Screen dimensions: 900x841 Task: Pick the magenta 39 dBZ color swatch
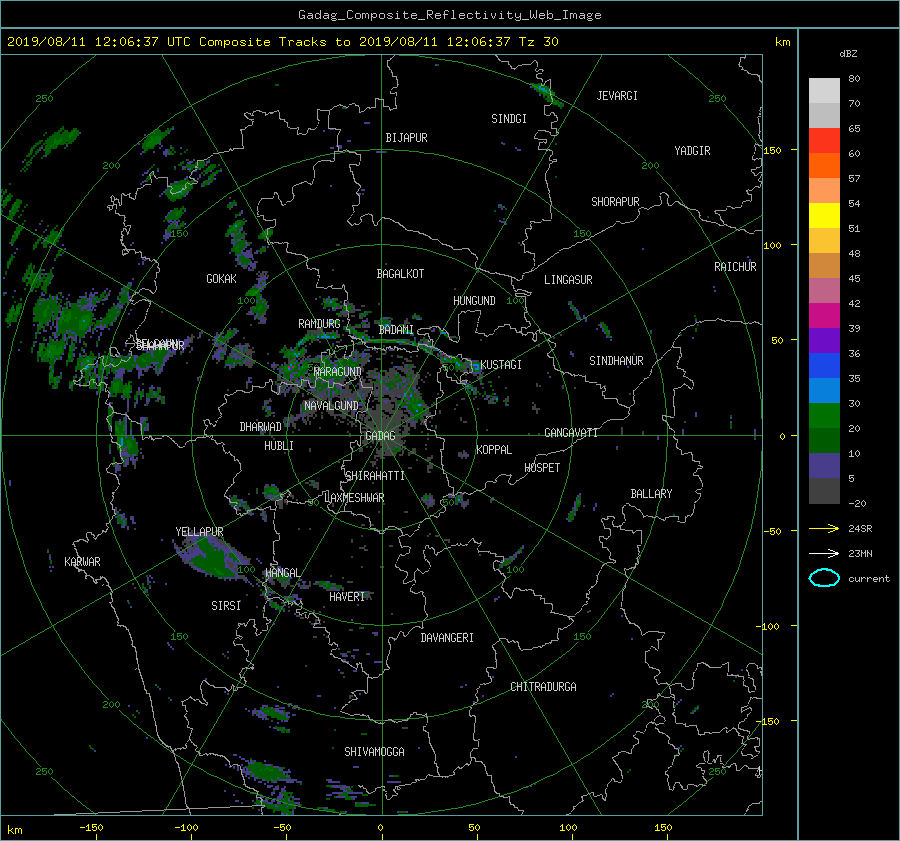coord(824,316)
